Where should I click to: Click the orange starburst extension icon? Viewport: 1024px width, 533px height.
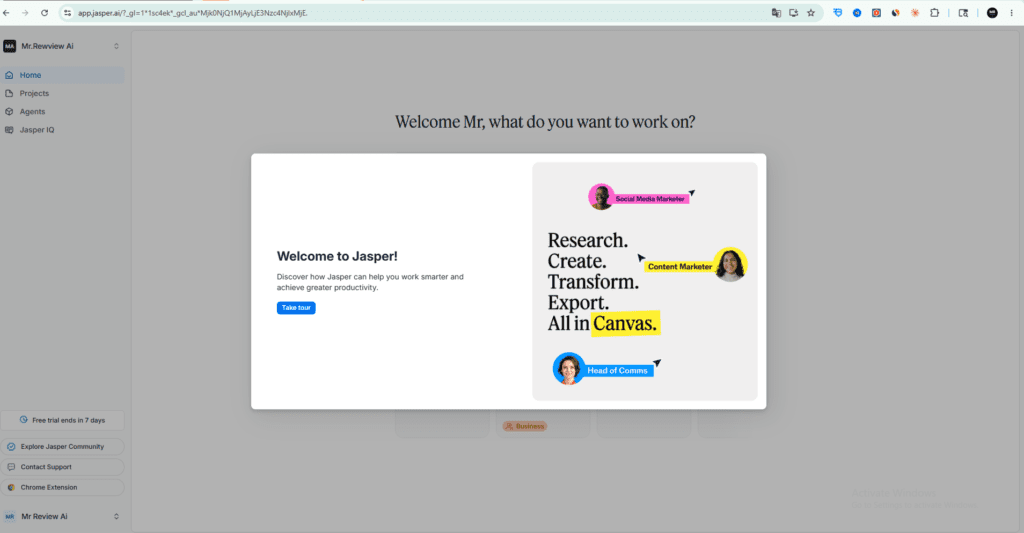click(915, 12)
